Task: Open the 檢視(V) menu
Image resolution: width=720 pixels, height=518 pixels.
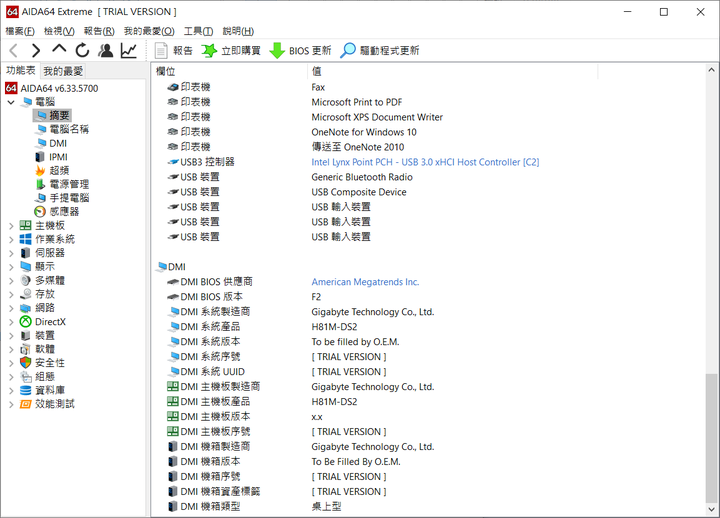Action: tap(59, 31)
